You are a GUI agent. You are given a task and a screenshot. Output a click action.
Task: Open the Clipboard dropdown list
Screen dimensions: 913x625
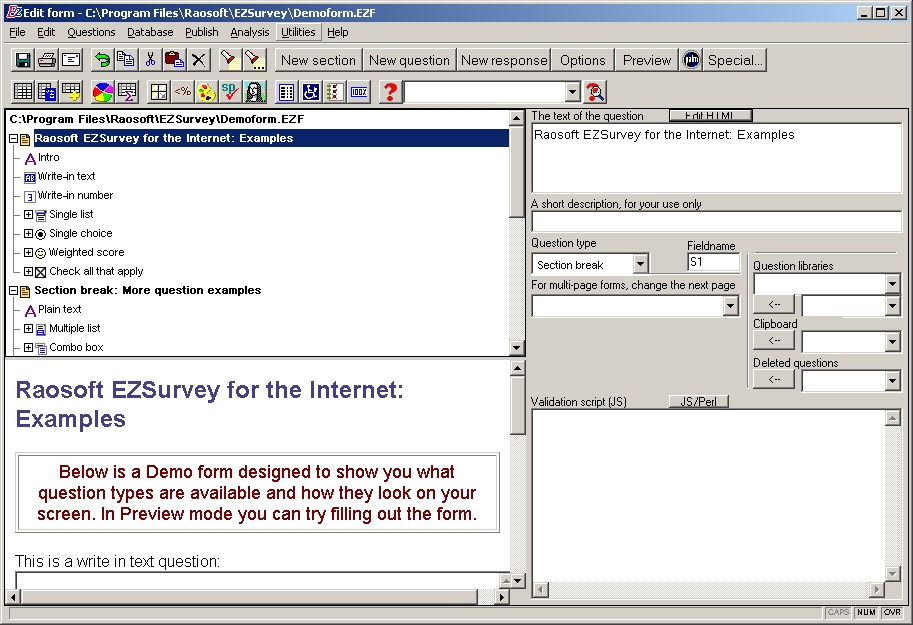click(892, 342)
